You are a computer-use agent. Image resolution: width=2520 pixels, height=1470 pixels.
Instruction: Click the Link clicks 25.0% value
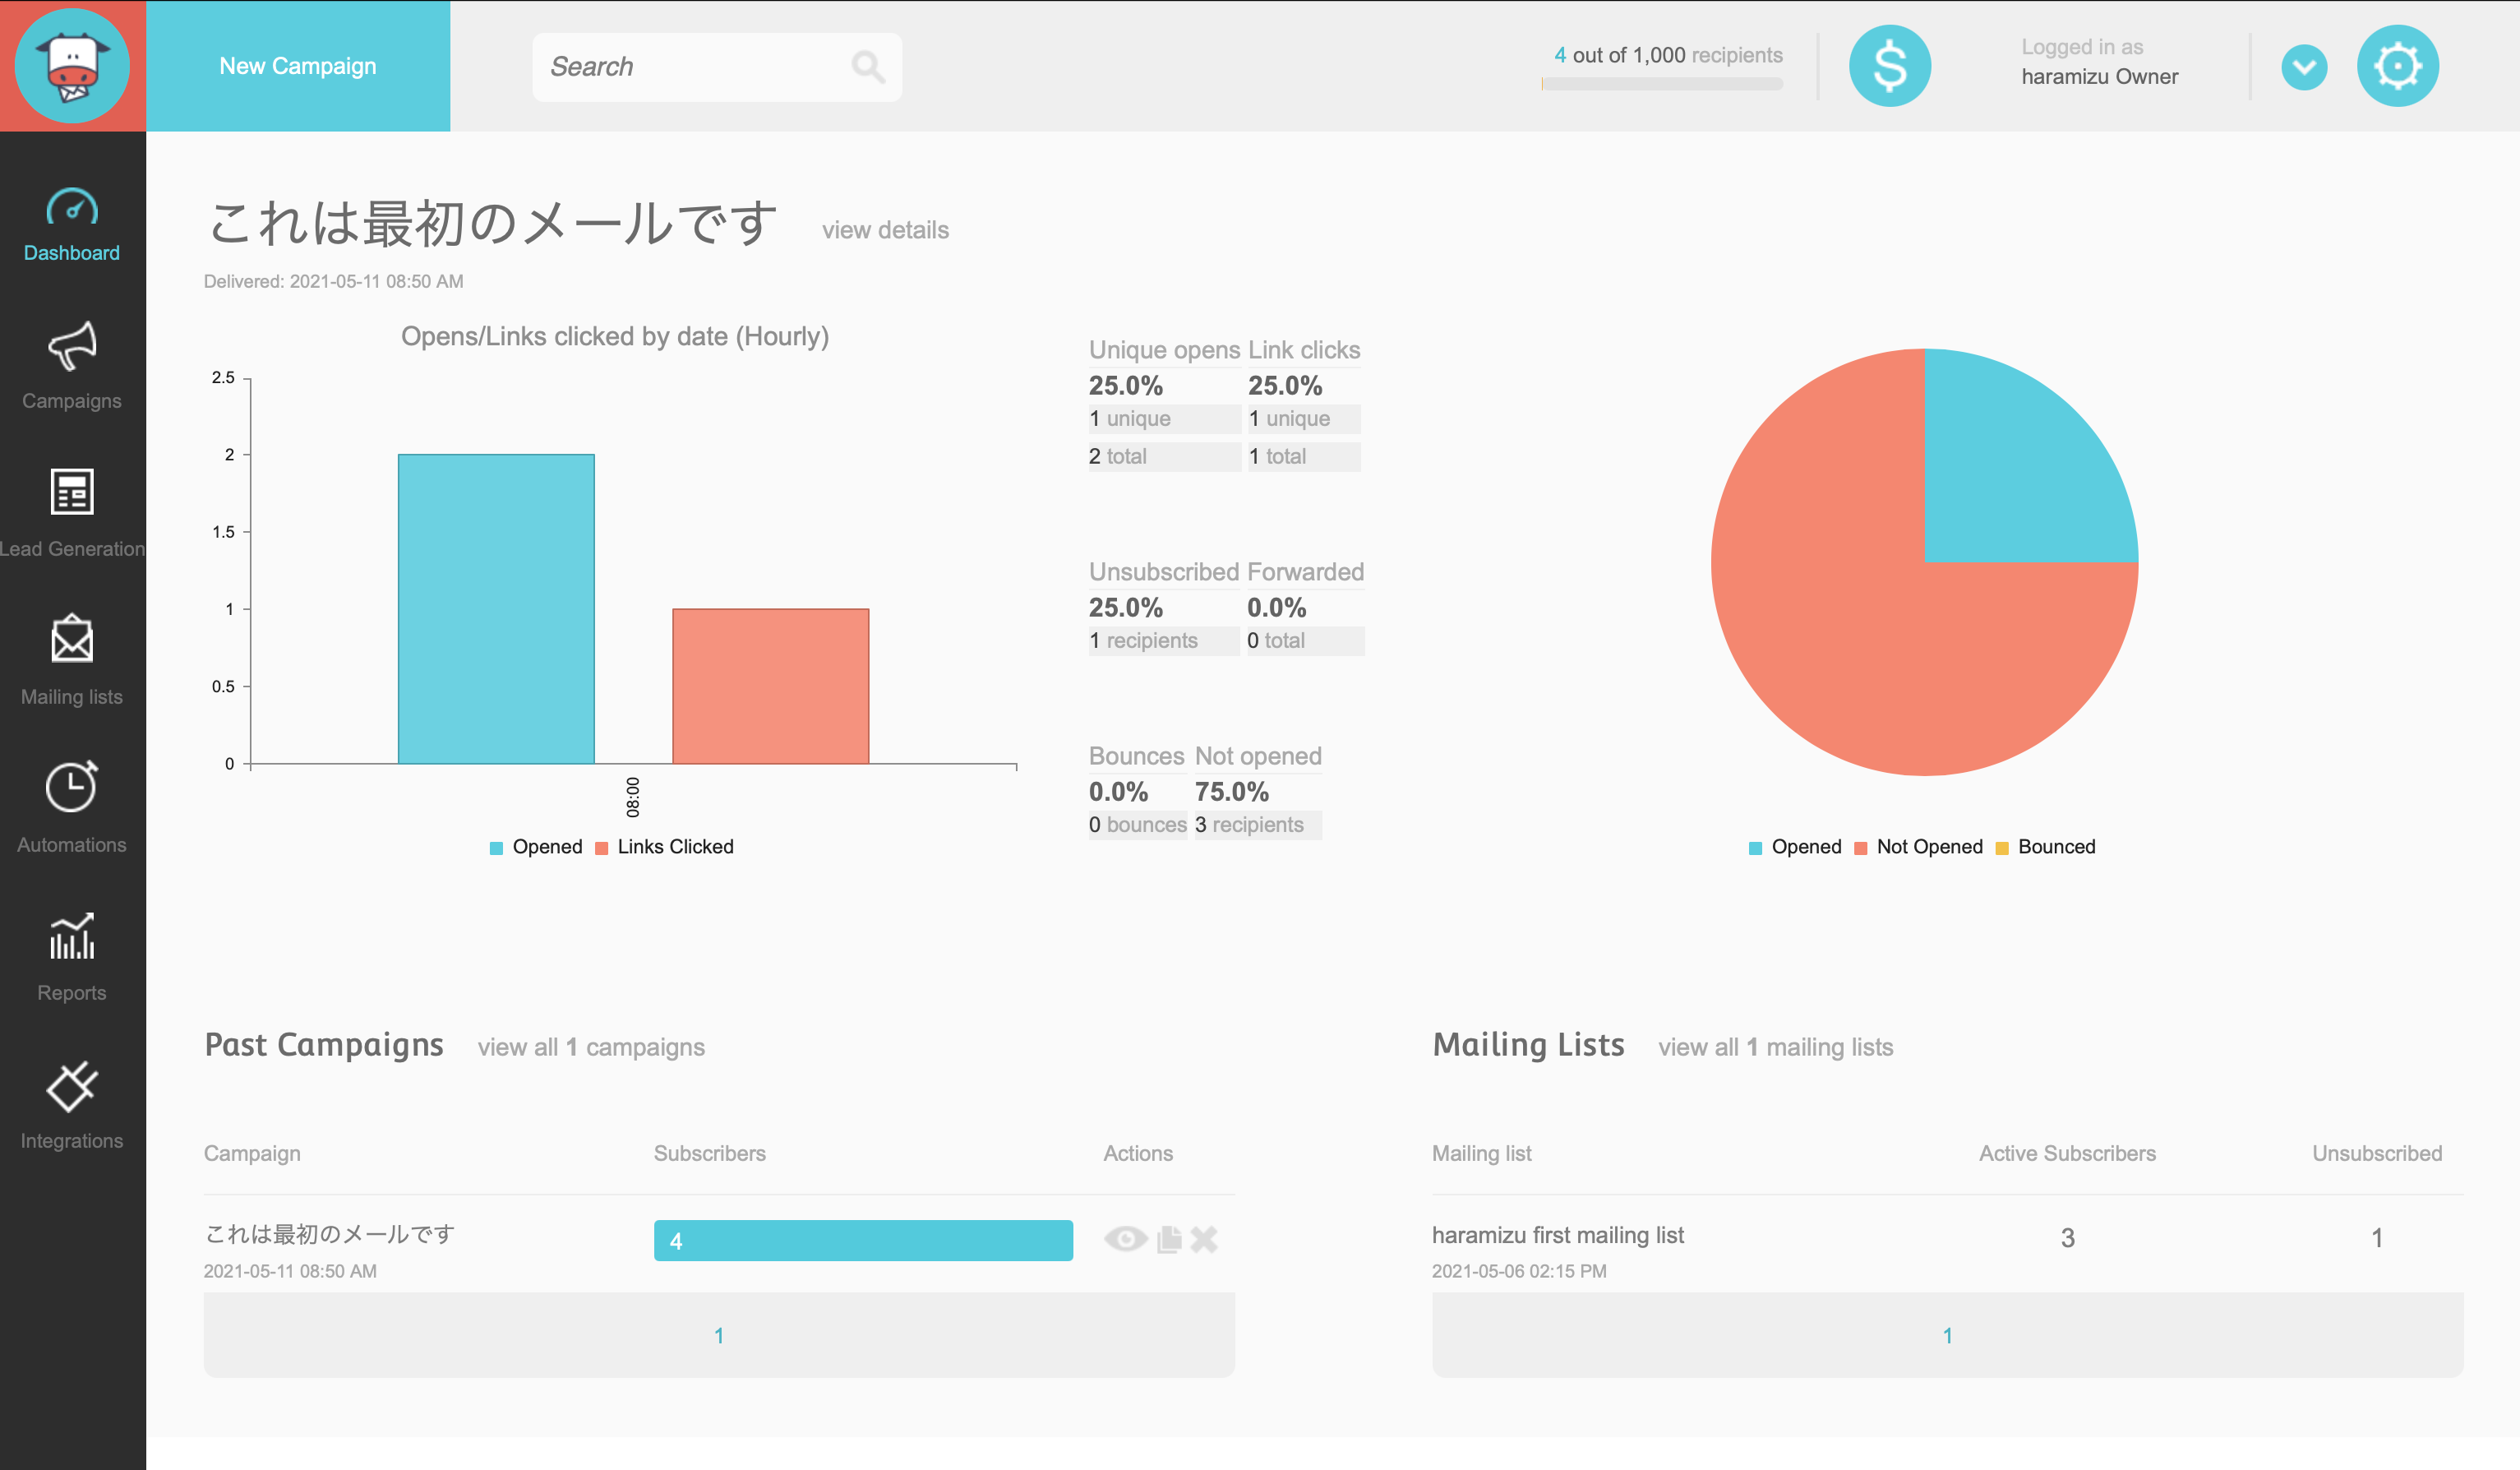click(1284, 385)
